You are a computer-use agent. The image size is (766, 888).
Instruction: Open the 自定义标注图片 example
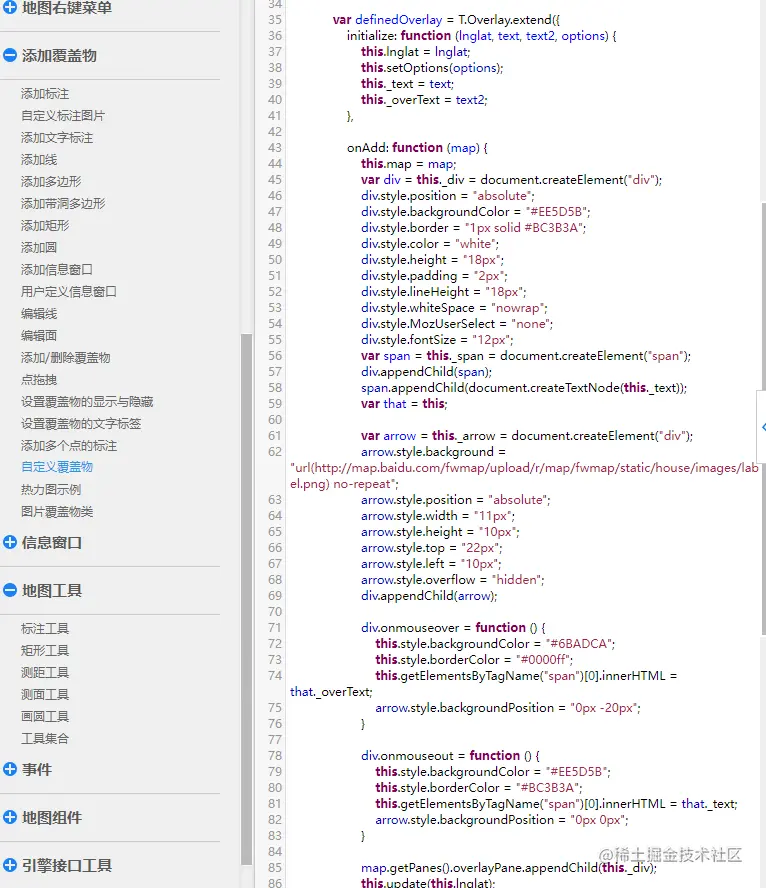tap(63, 116)
